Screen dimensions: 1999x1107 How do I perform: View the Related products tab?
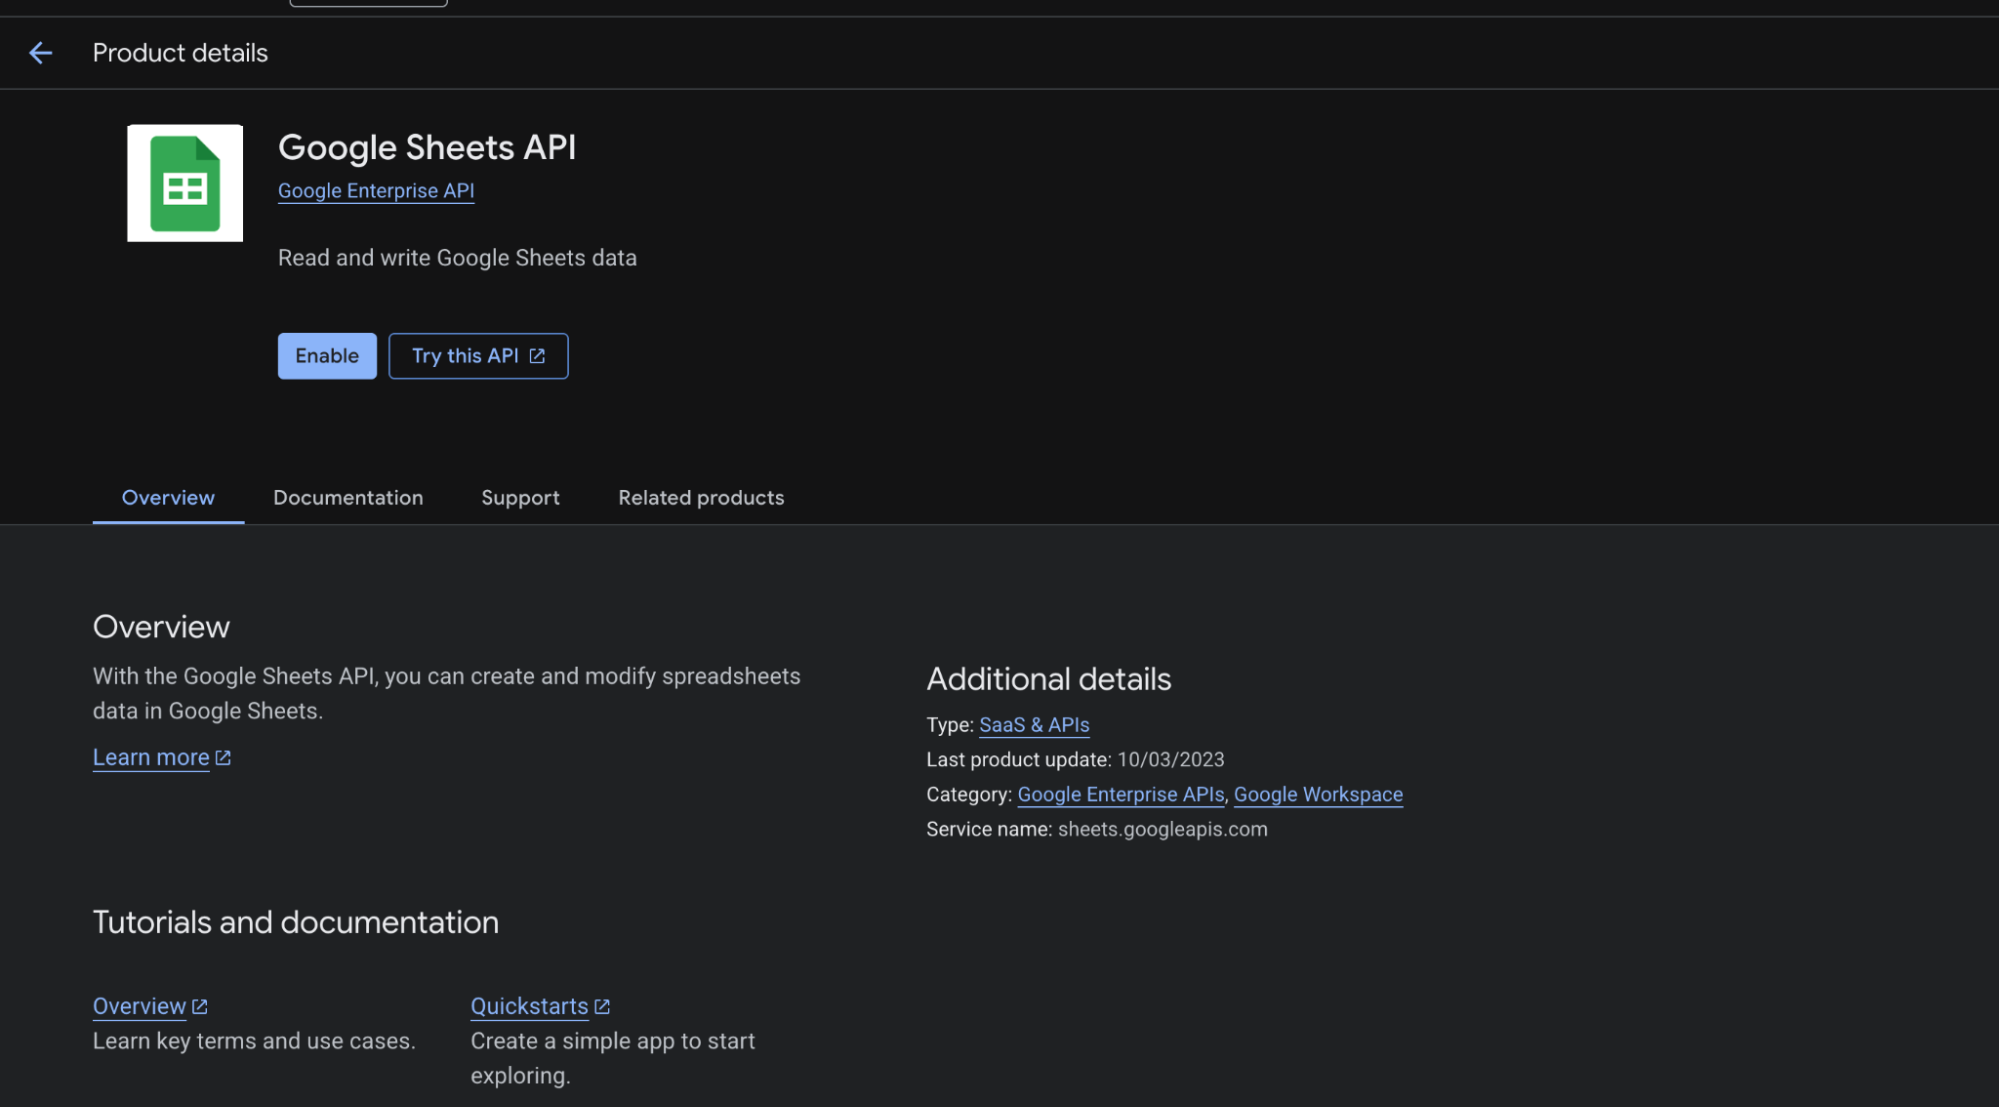(701, 498)
